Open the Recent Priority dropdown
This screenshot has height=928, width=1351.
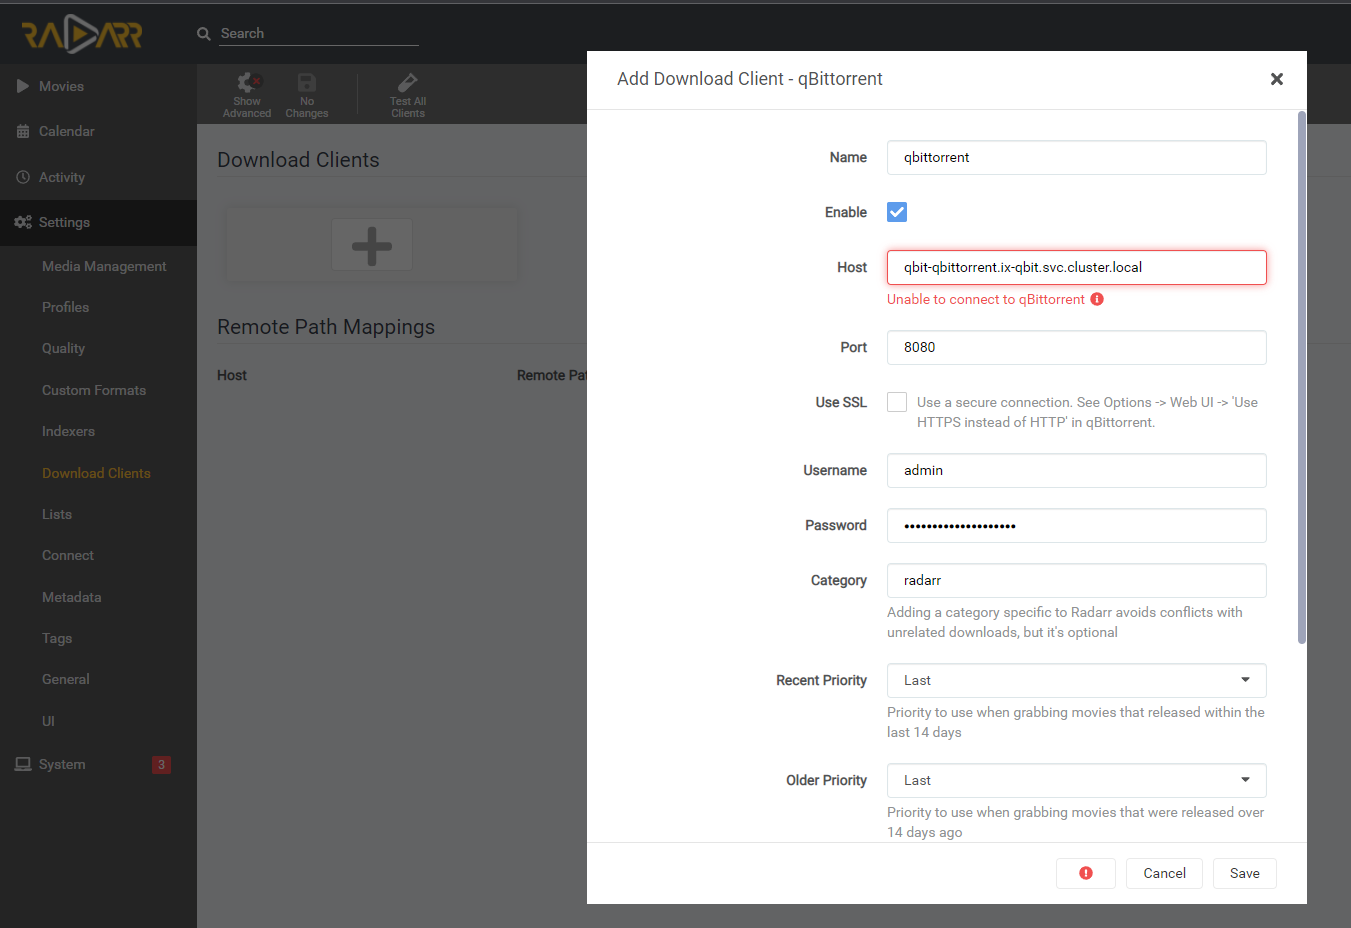[x=1076, y=680]
